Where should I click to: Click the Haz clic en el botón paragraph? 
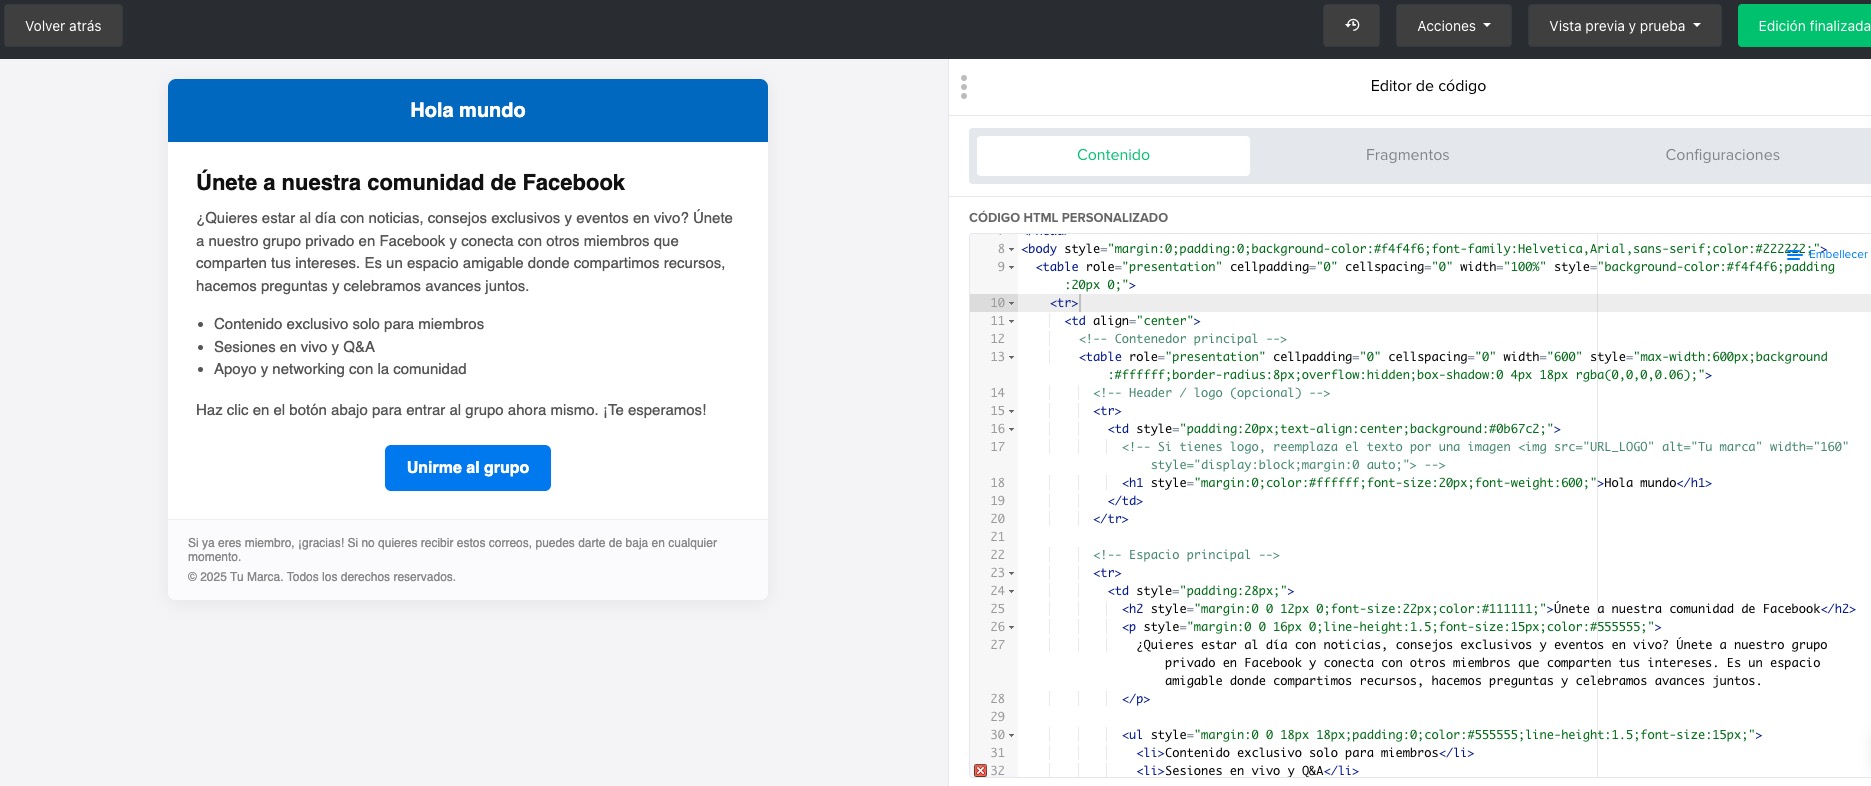451,410
